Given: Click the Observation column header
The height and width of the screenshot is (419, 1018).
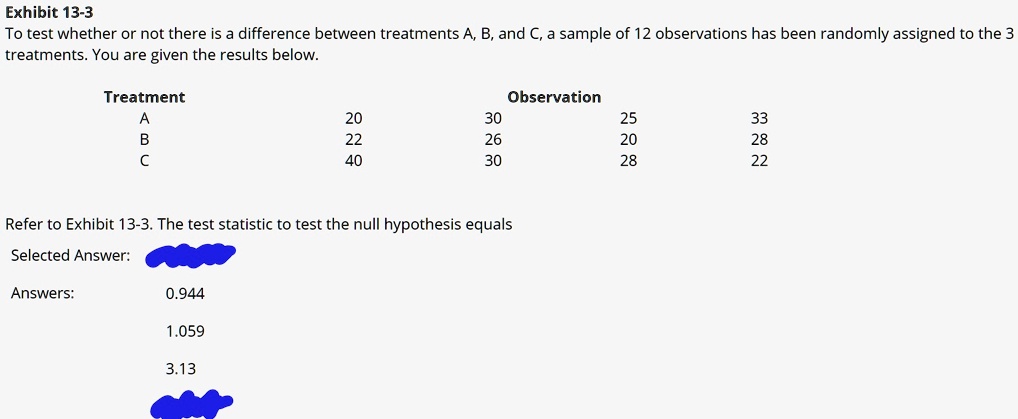Looking at the screenshot, I should (x=554, y=97).
